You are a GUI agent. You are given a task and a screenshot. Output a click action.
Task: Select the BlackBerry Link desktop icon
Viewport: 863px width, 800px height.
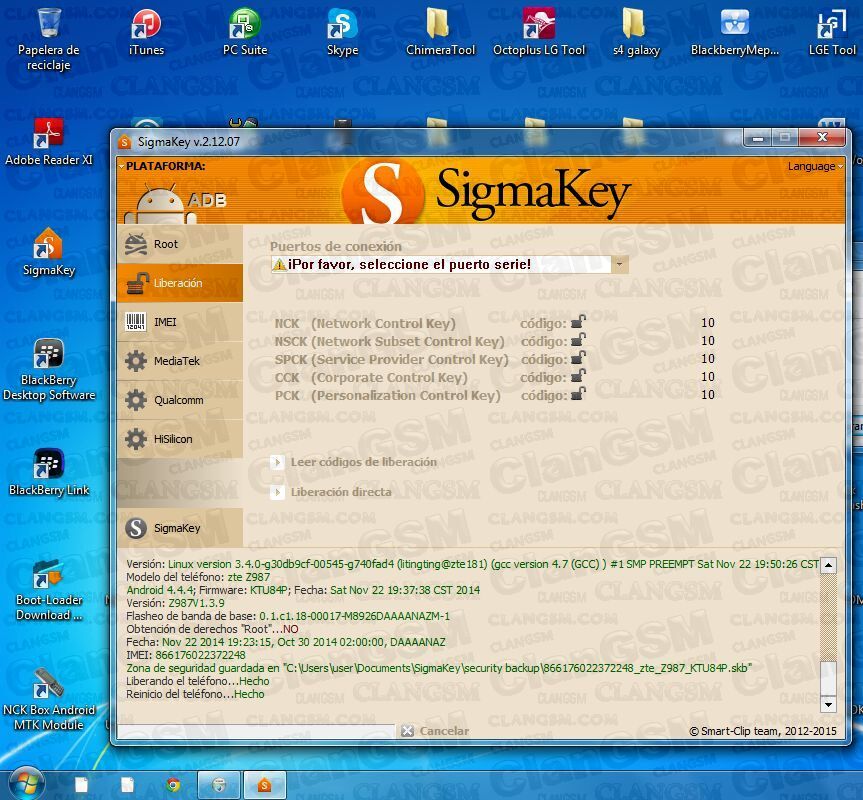point(49,472)
